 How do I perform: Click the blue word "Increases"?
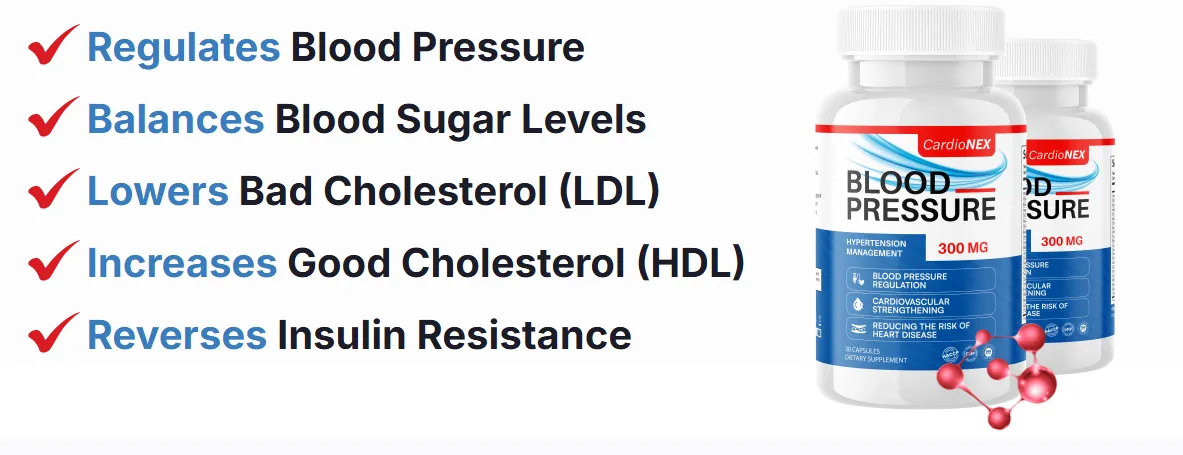pos(182,264)
